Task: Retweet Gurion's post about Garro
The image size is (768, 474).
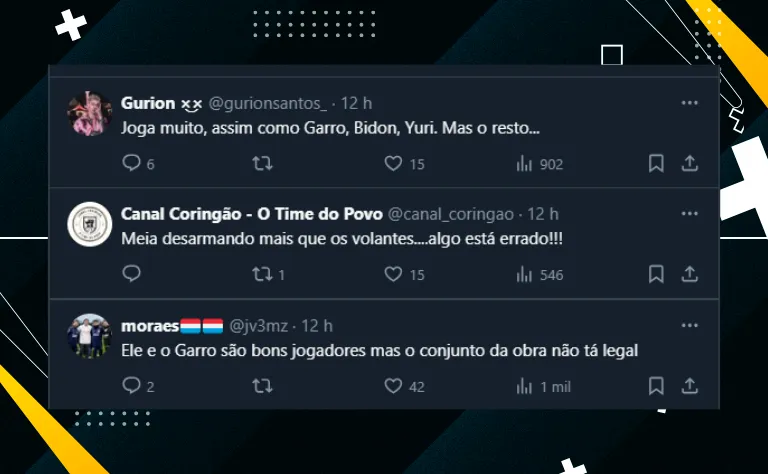Action: pos(263,163)
